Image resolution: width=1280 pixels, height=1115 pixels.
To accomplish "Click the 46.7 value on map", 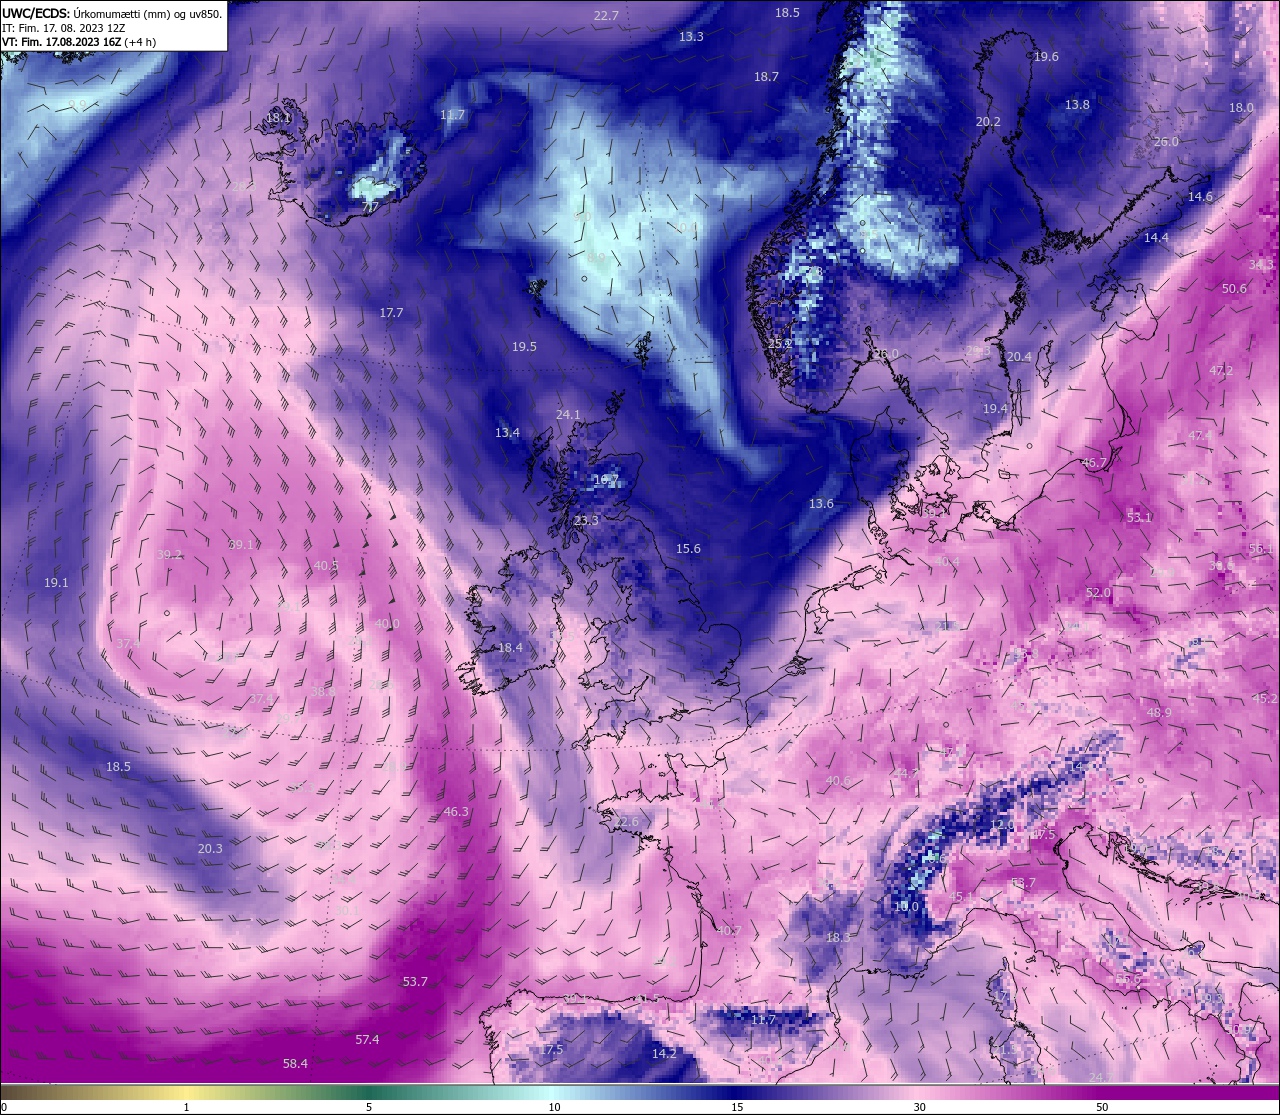I will pos(1095,464).
